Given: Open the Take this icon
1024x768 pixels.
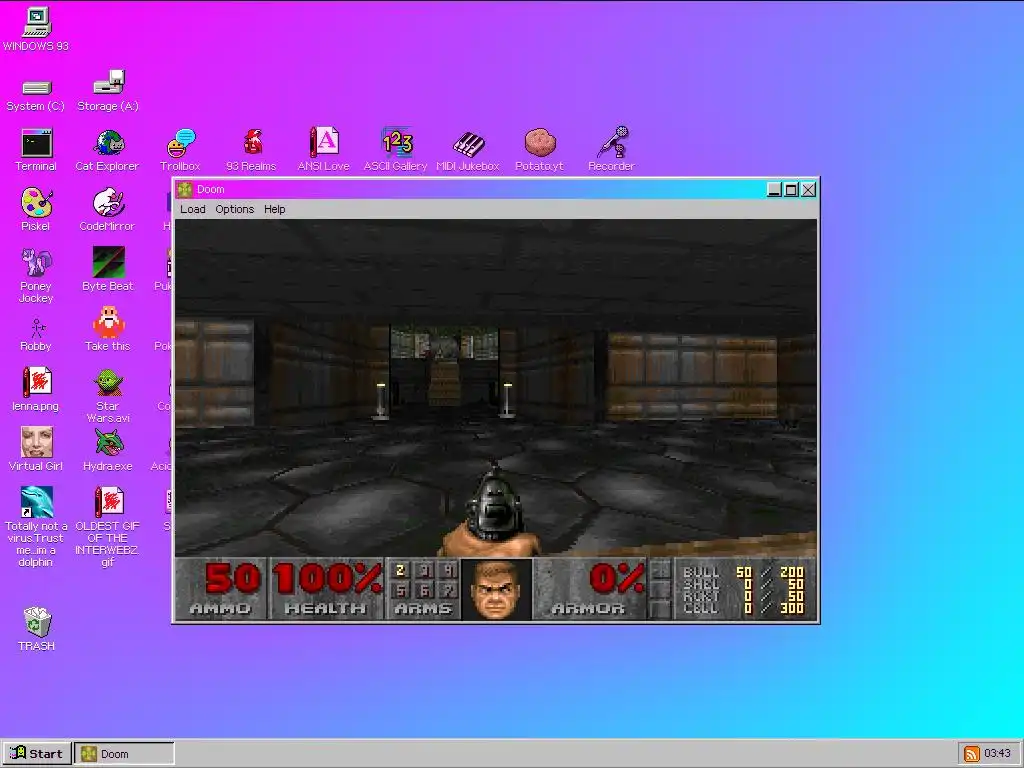Looking at the screenshot, I should click(x=108, y=330).
